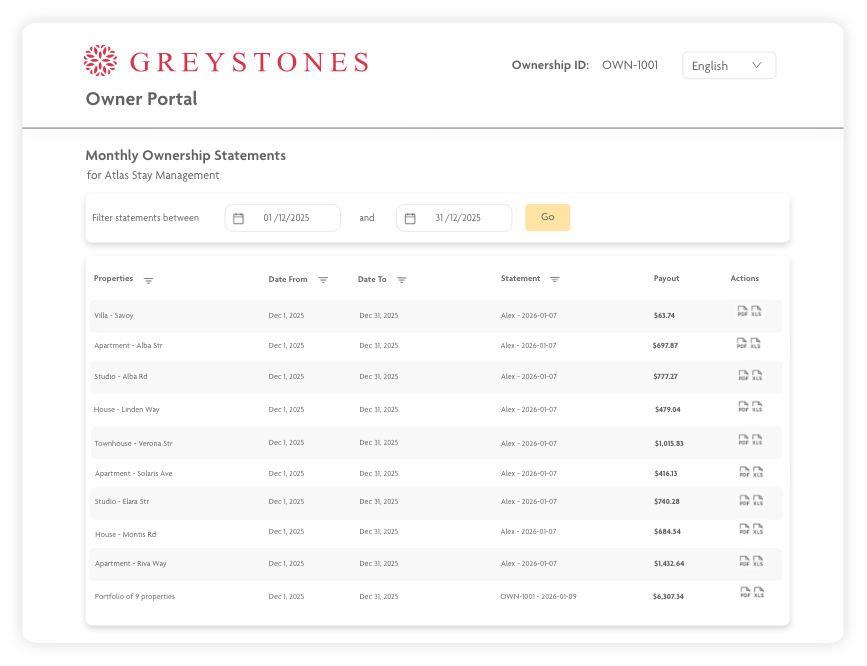Download XLS for Villa - Savoy statement
Image resolution: width=867 pixels, height=666 pixels.
[x=757, y=312]
